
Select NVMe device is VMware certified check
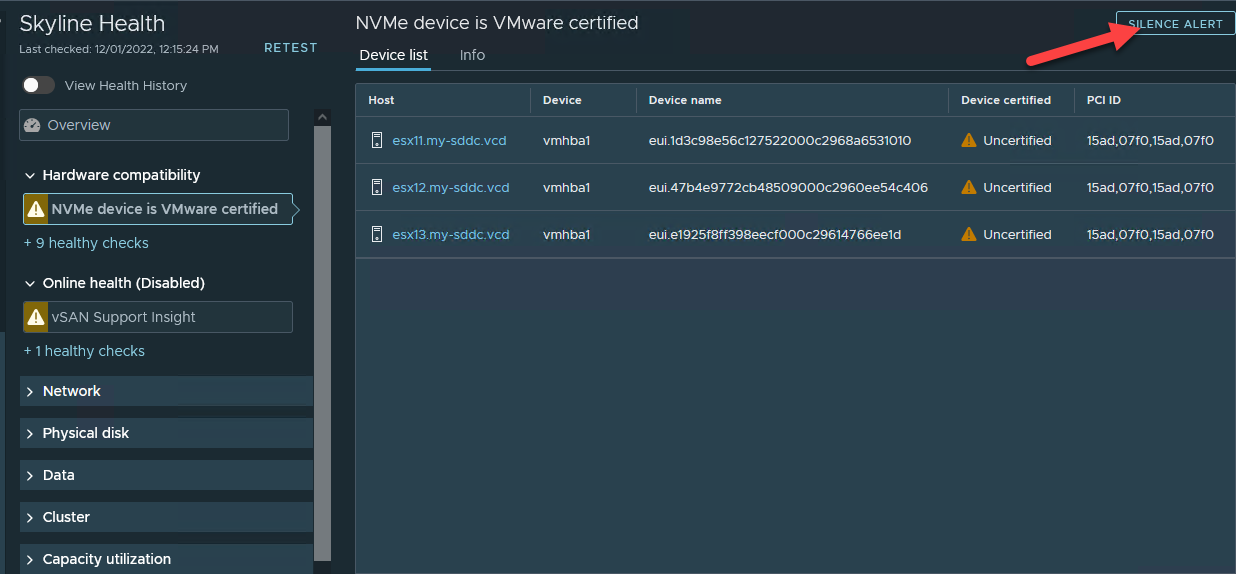click(x=158, y=209)
